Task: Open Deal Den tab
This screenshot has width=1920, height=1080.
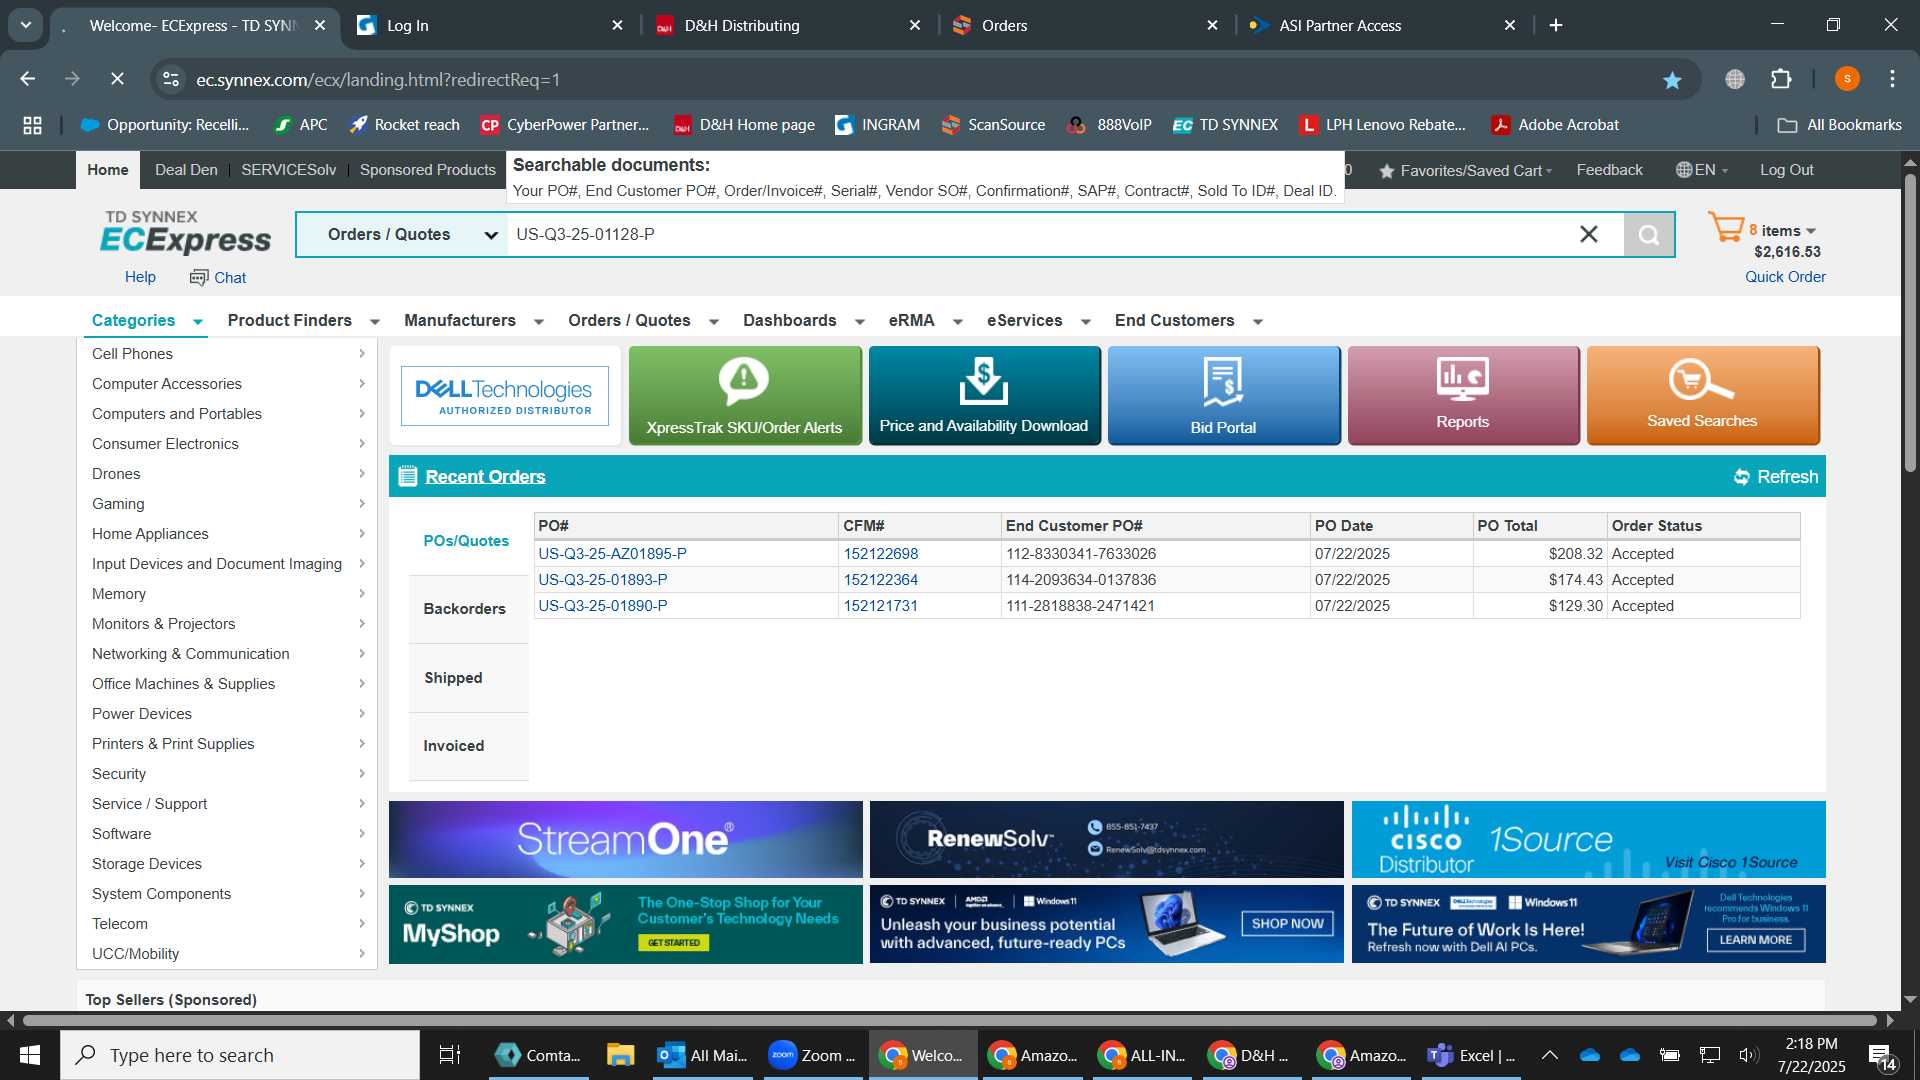Action: pyautogui.click(x=186, y=170)
